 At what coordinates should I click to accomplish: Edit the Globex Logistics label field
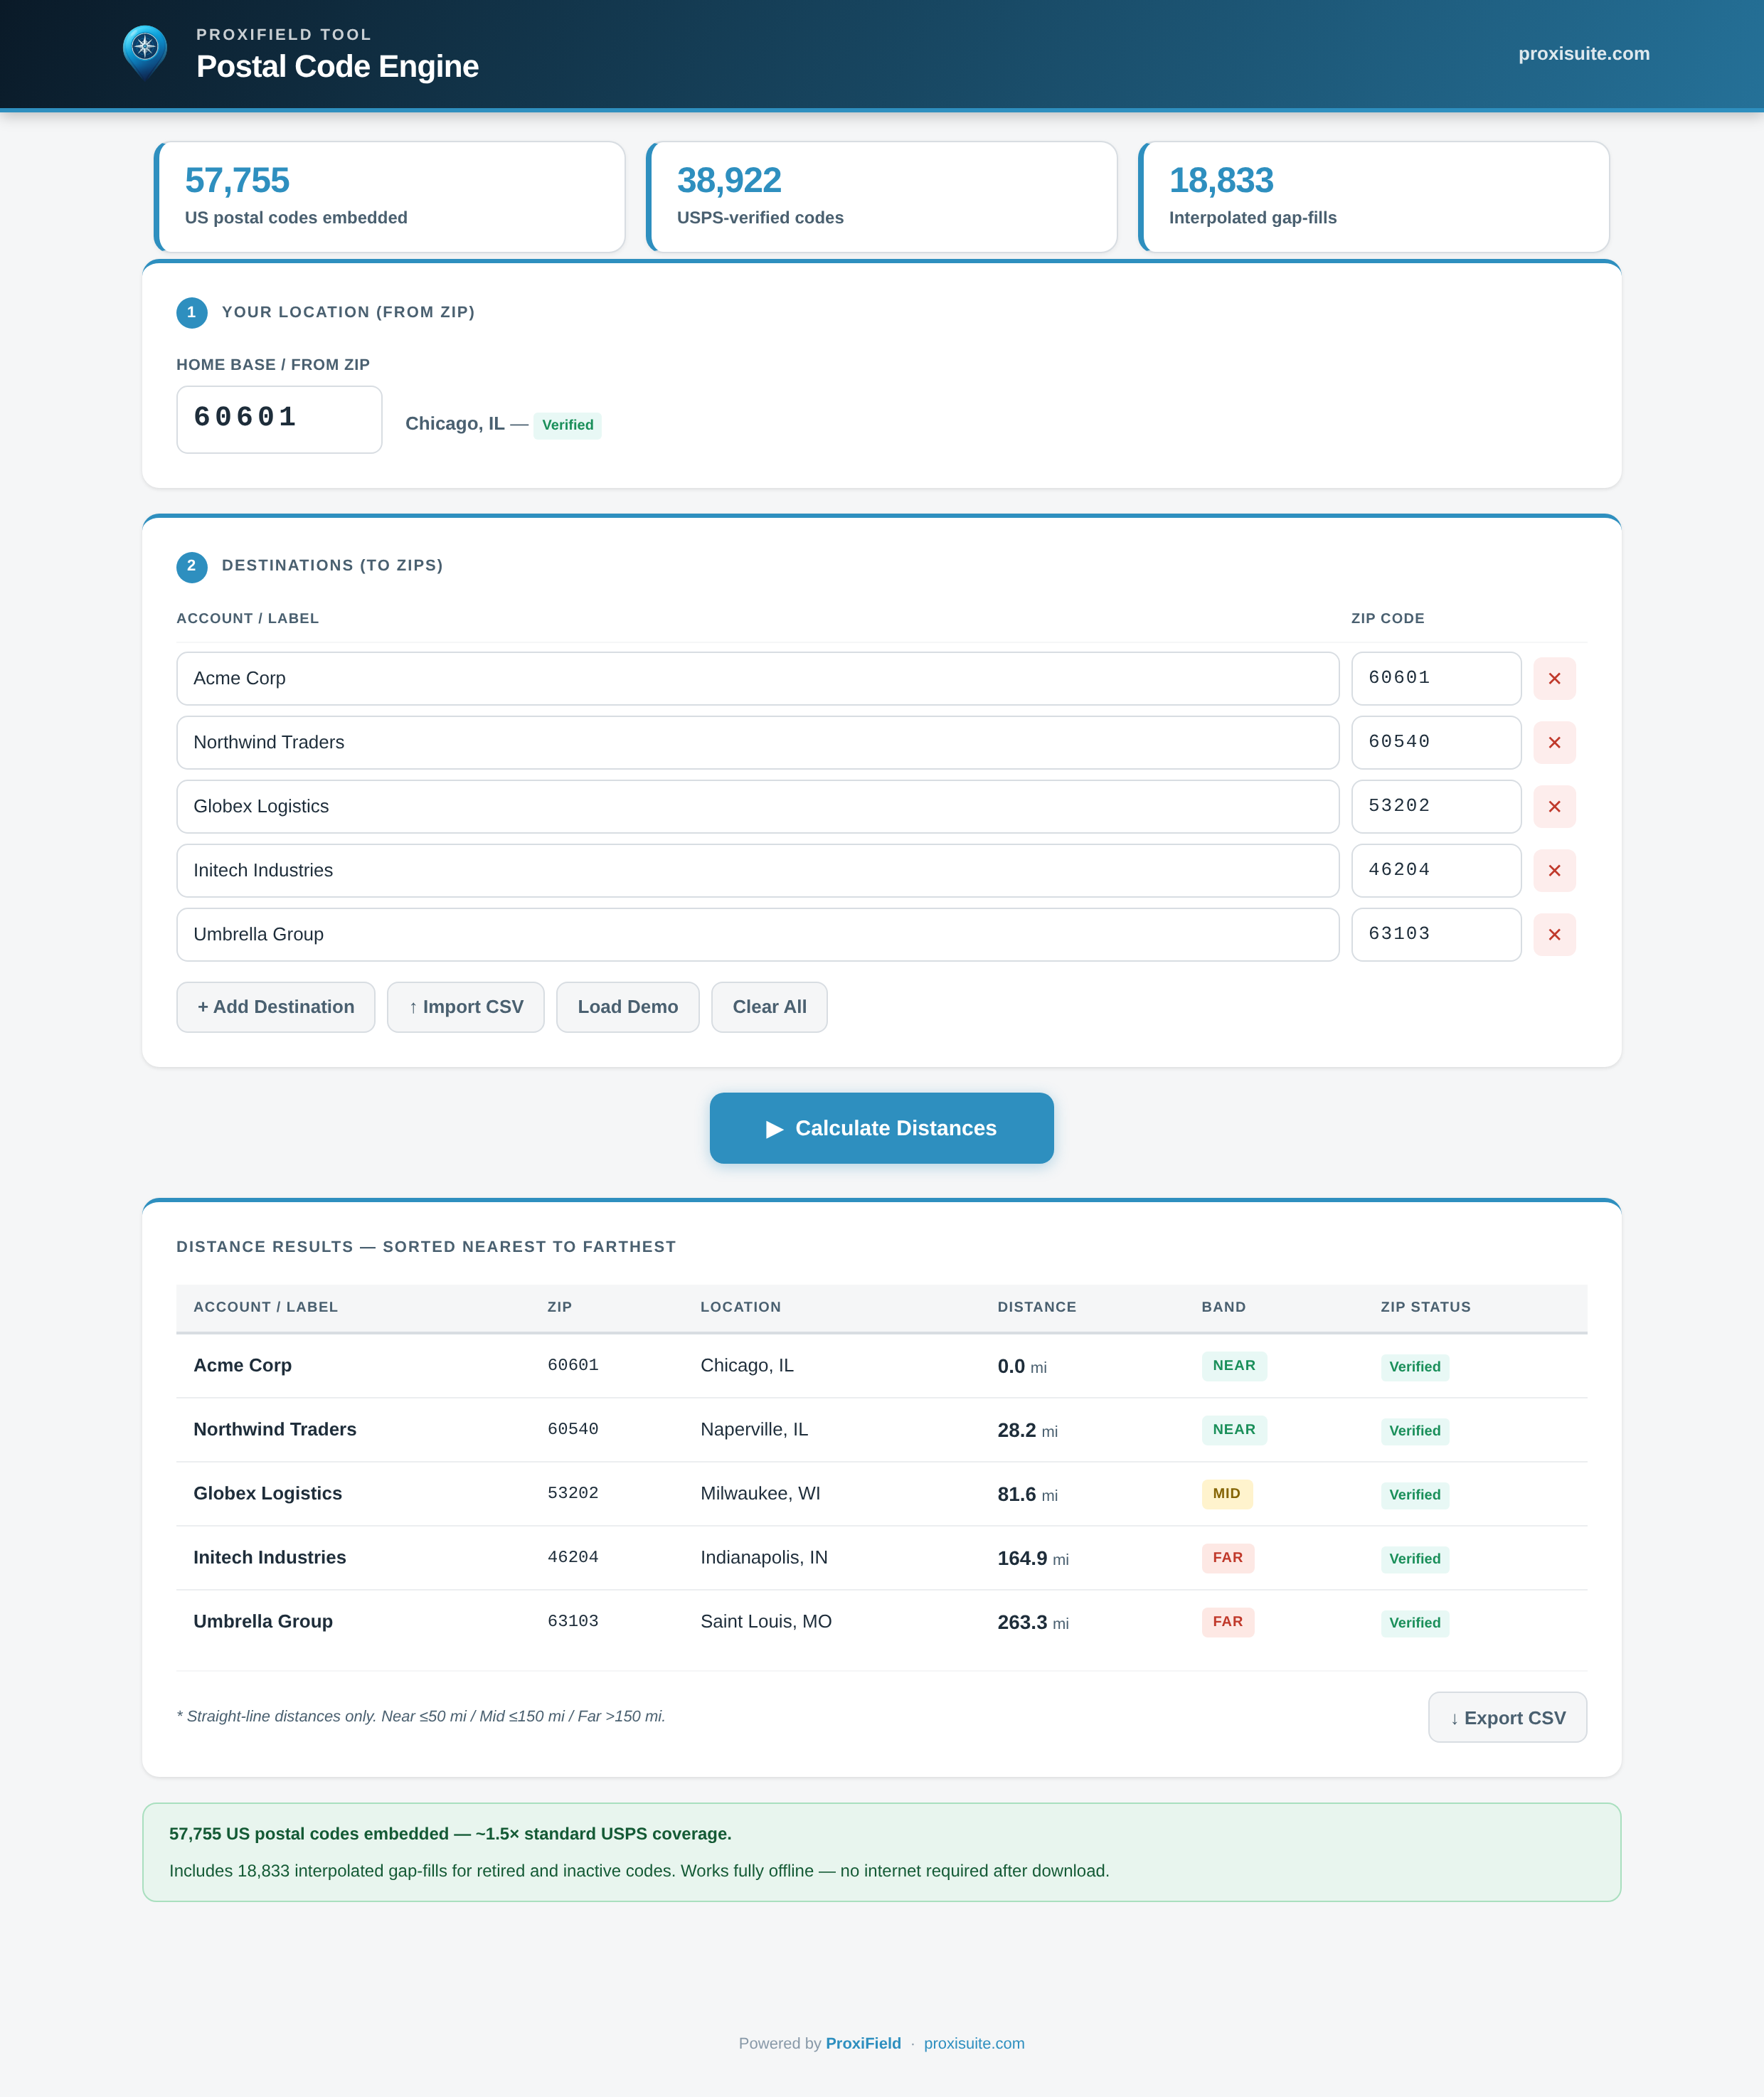(x=757, y=807)
